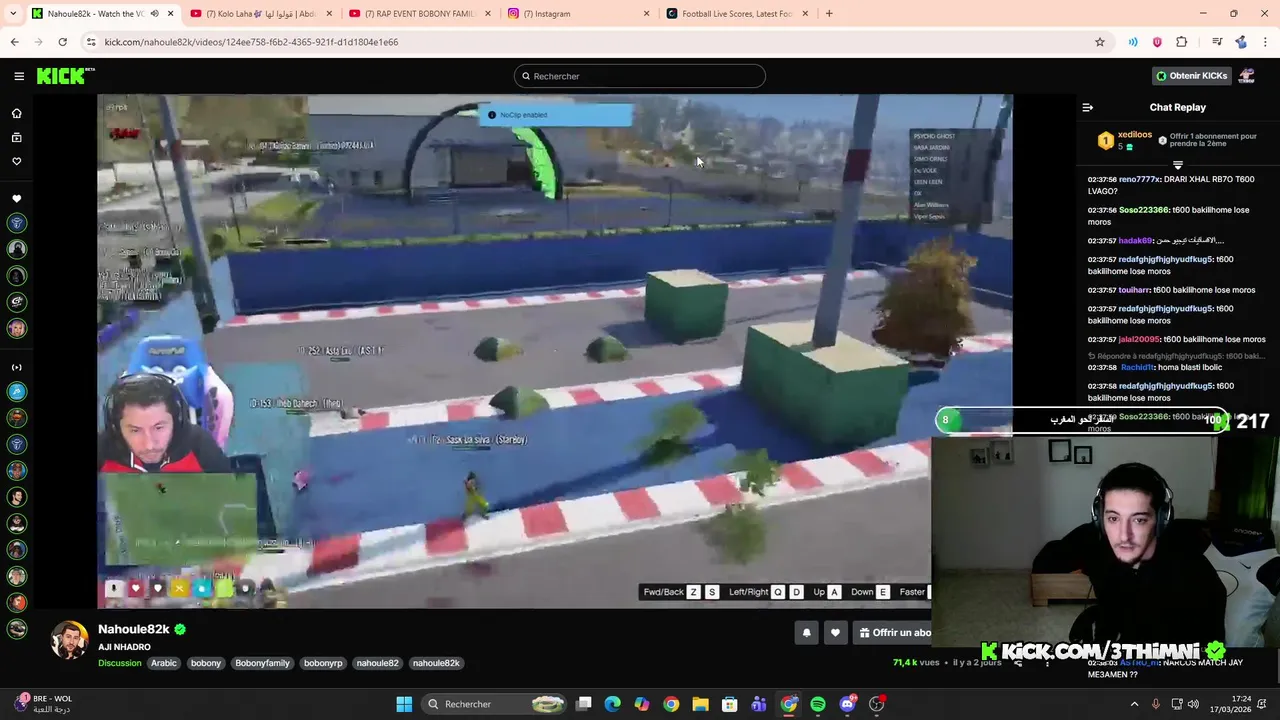1280x720 pixels.
Task: Close the Instagram tab
Action: pos(646,14)
